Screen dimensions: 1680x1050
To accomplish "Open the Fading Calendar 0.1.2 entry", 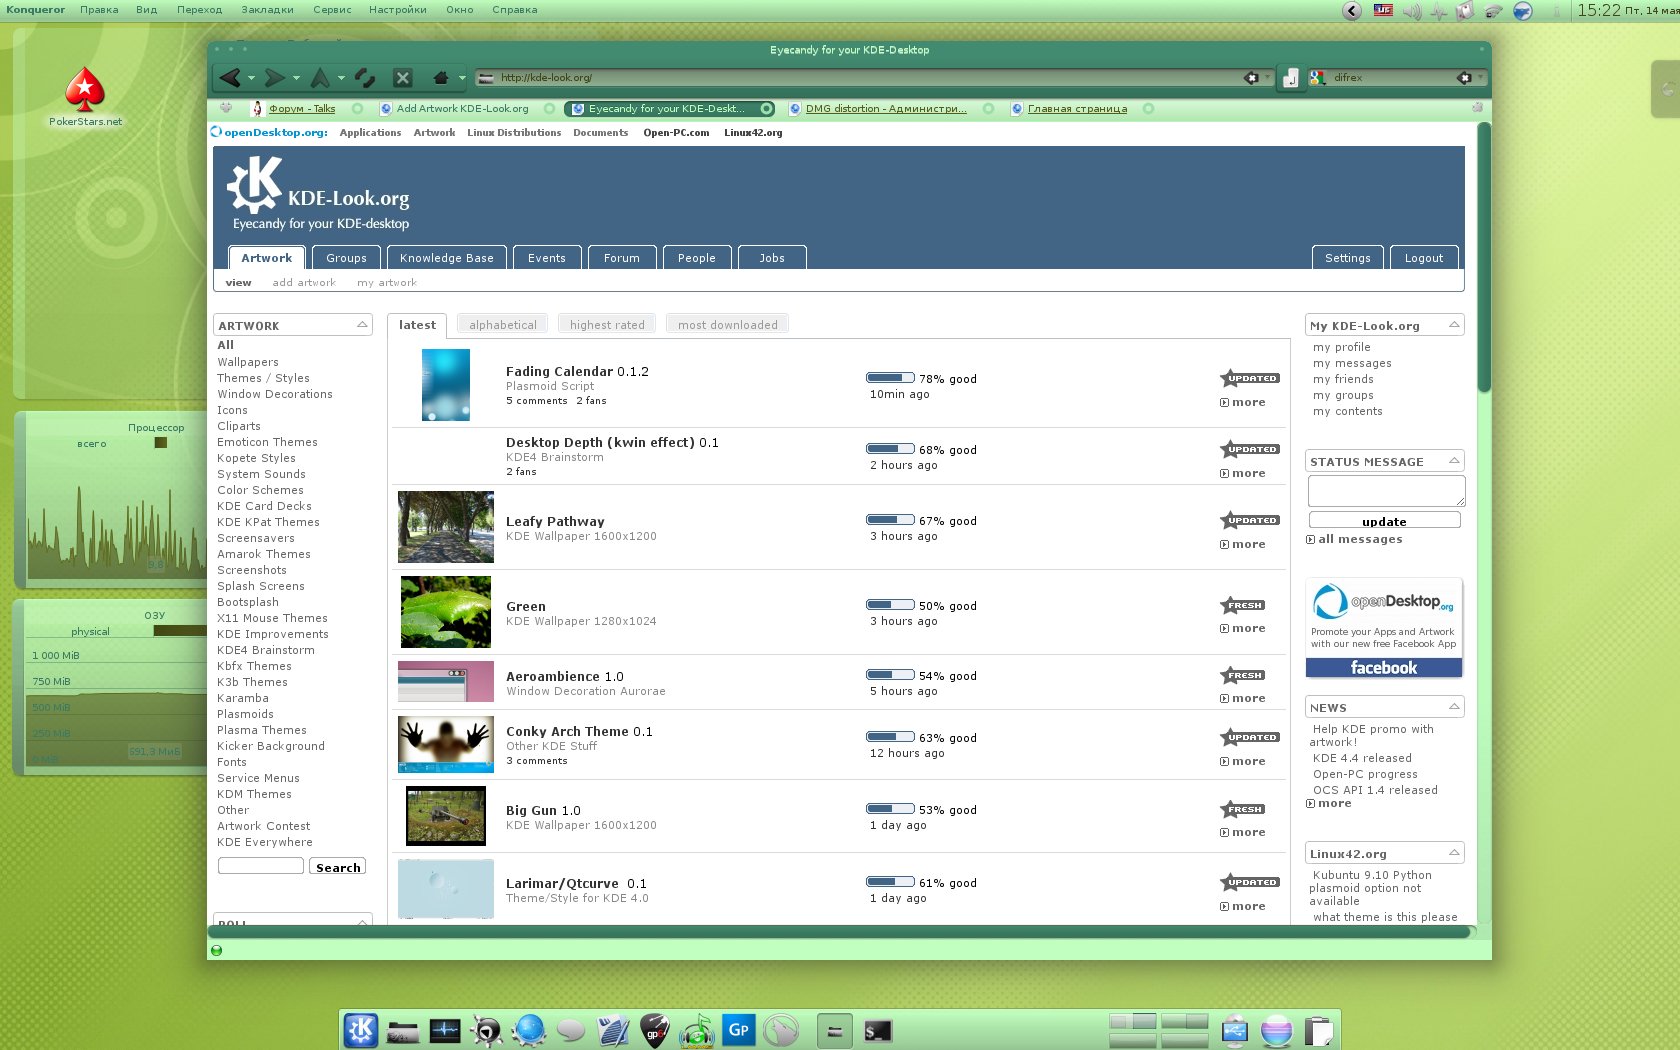I will (577, 371).
